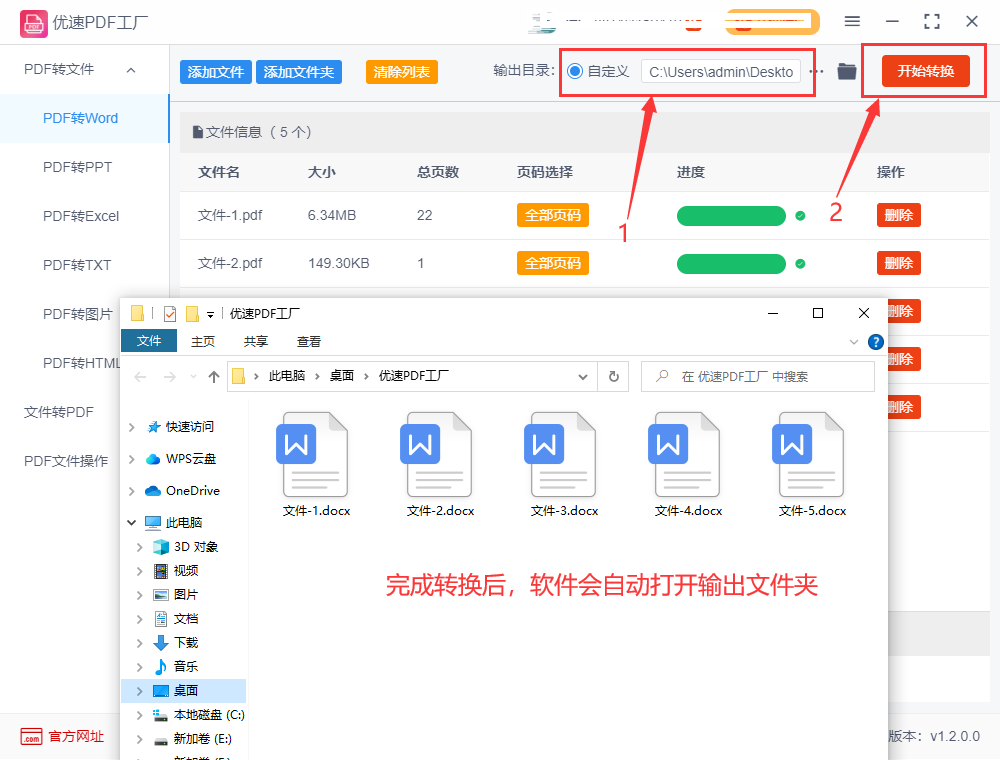Viewport: 1000px width, 760px height.
Task: Click green completion check for 文件-2.pdf
Action: pos(800,263)
